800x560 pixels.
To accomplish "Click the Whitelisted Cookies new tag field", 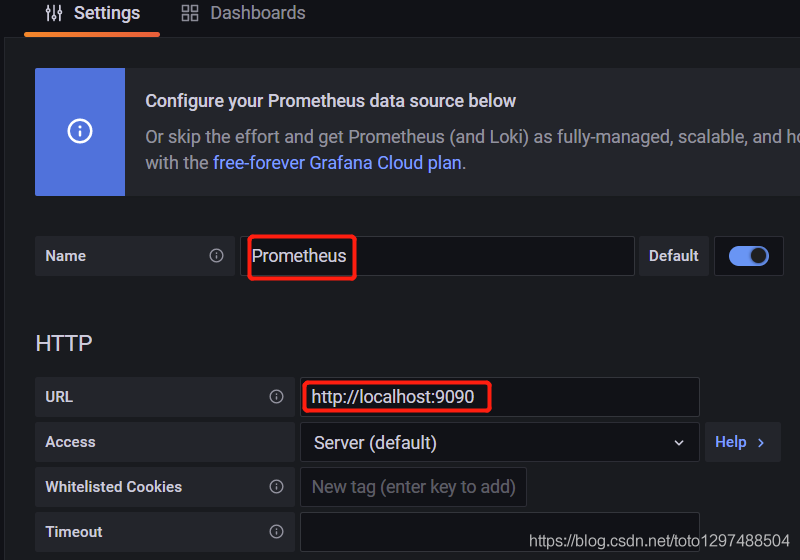I will pyautogui.click(x=413, y=487).
